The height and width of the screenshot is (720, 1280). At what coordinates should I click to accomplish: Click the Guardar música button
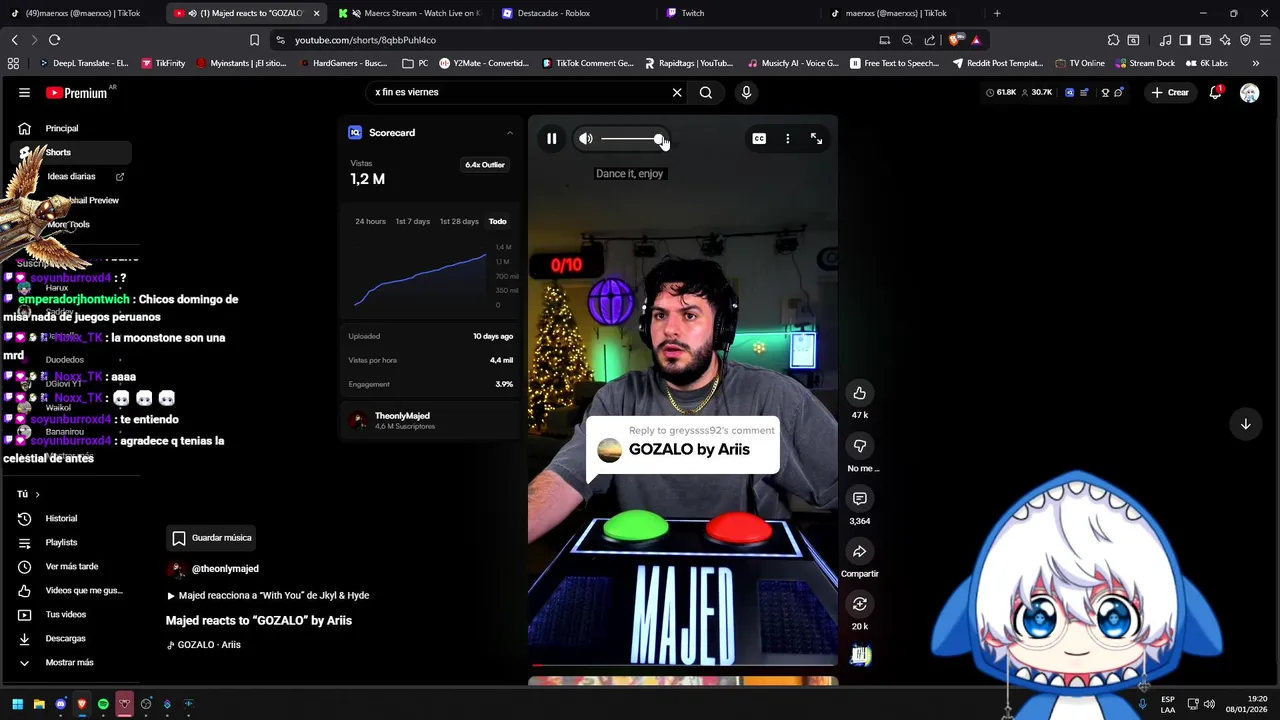coord(211,538)
